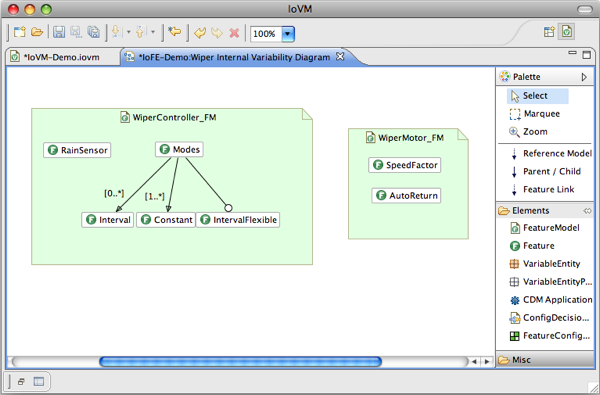Select the WiperController_FM model title

pos(169,118)
